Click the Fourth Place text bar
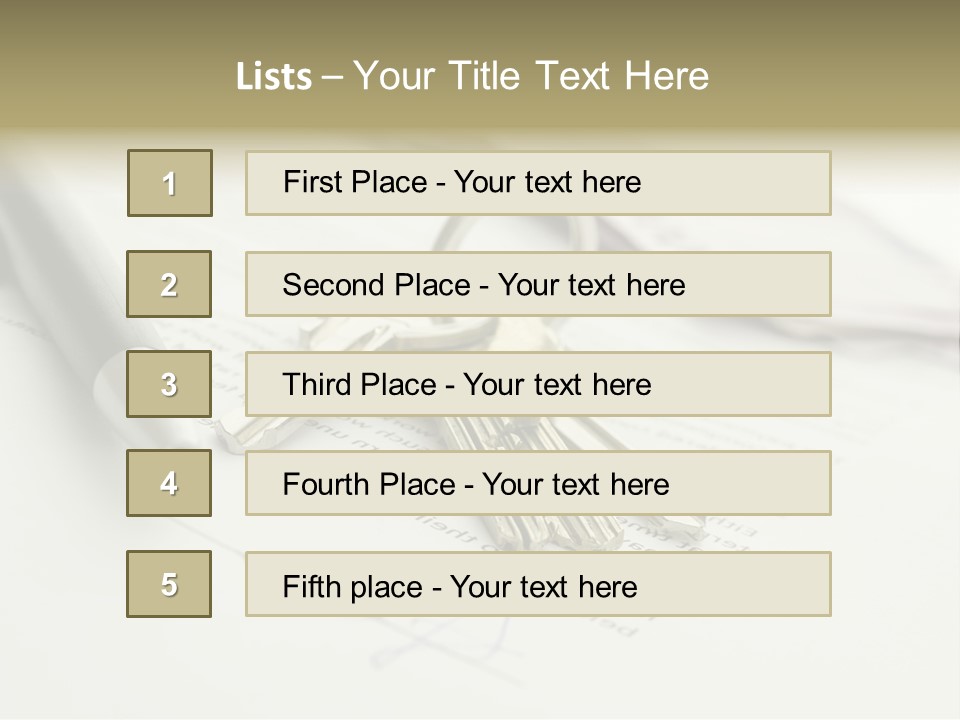The image size is (960, 720). (x=538, y=483)
